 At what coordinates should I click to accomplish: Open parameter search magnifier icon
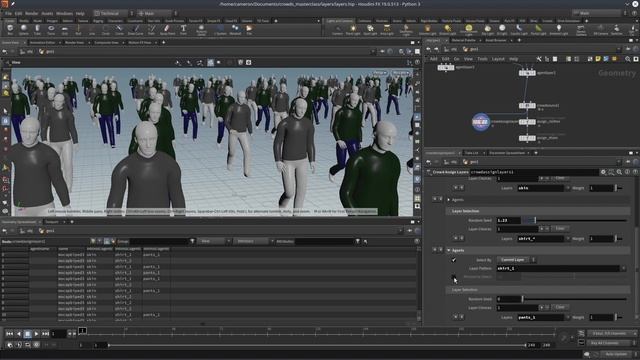pos(619,172)
